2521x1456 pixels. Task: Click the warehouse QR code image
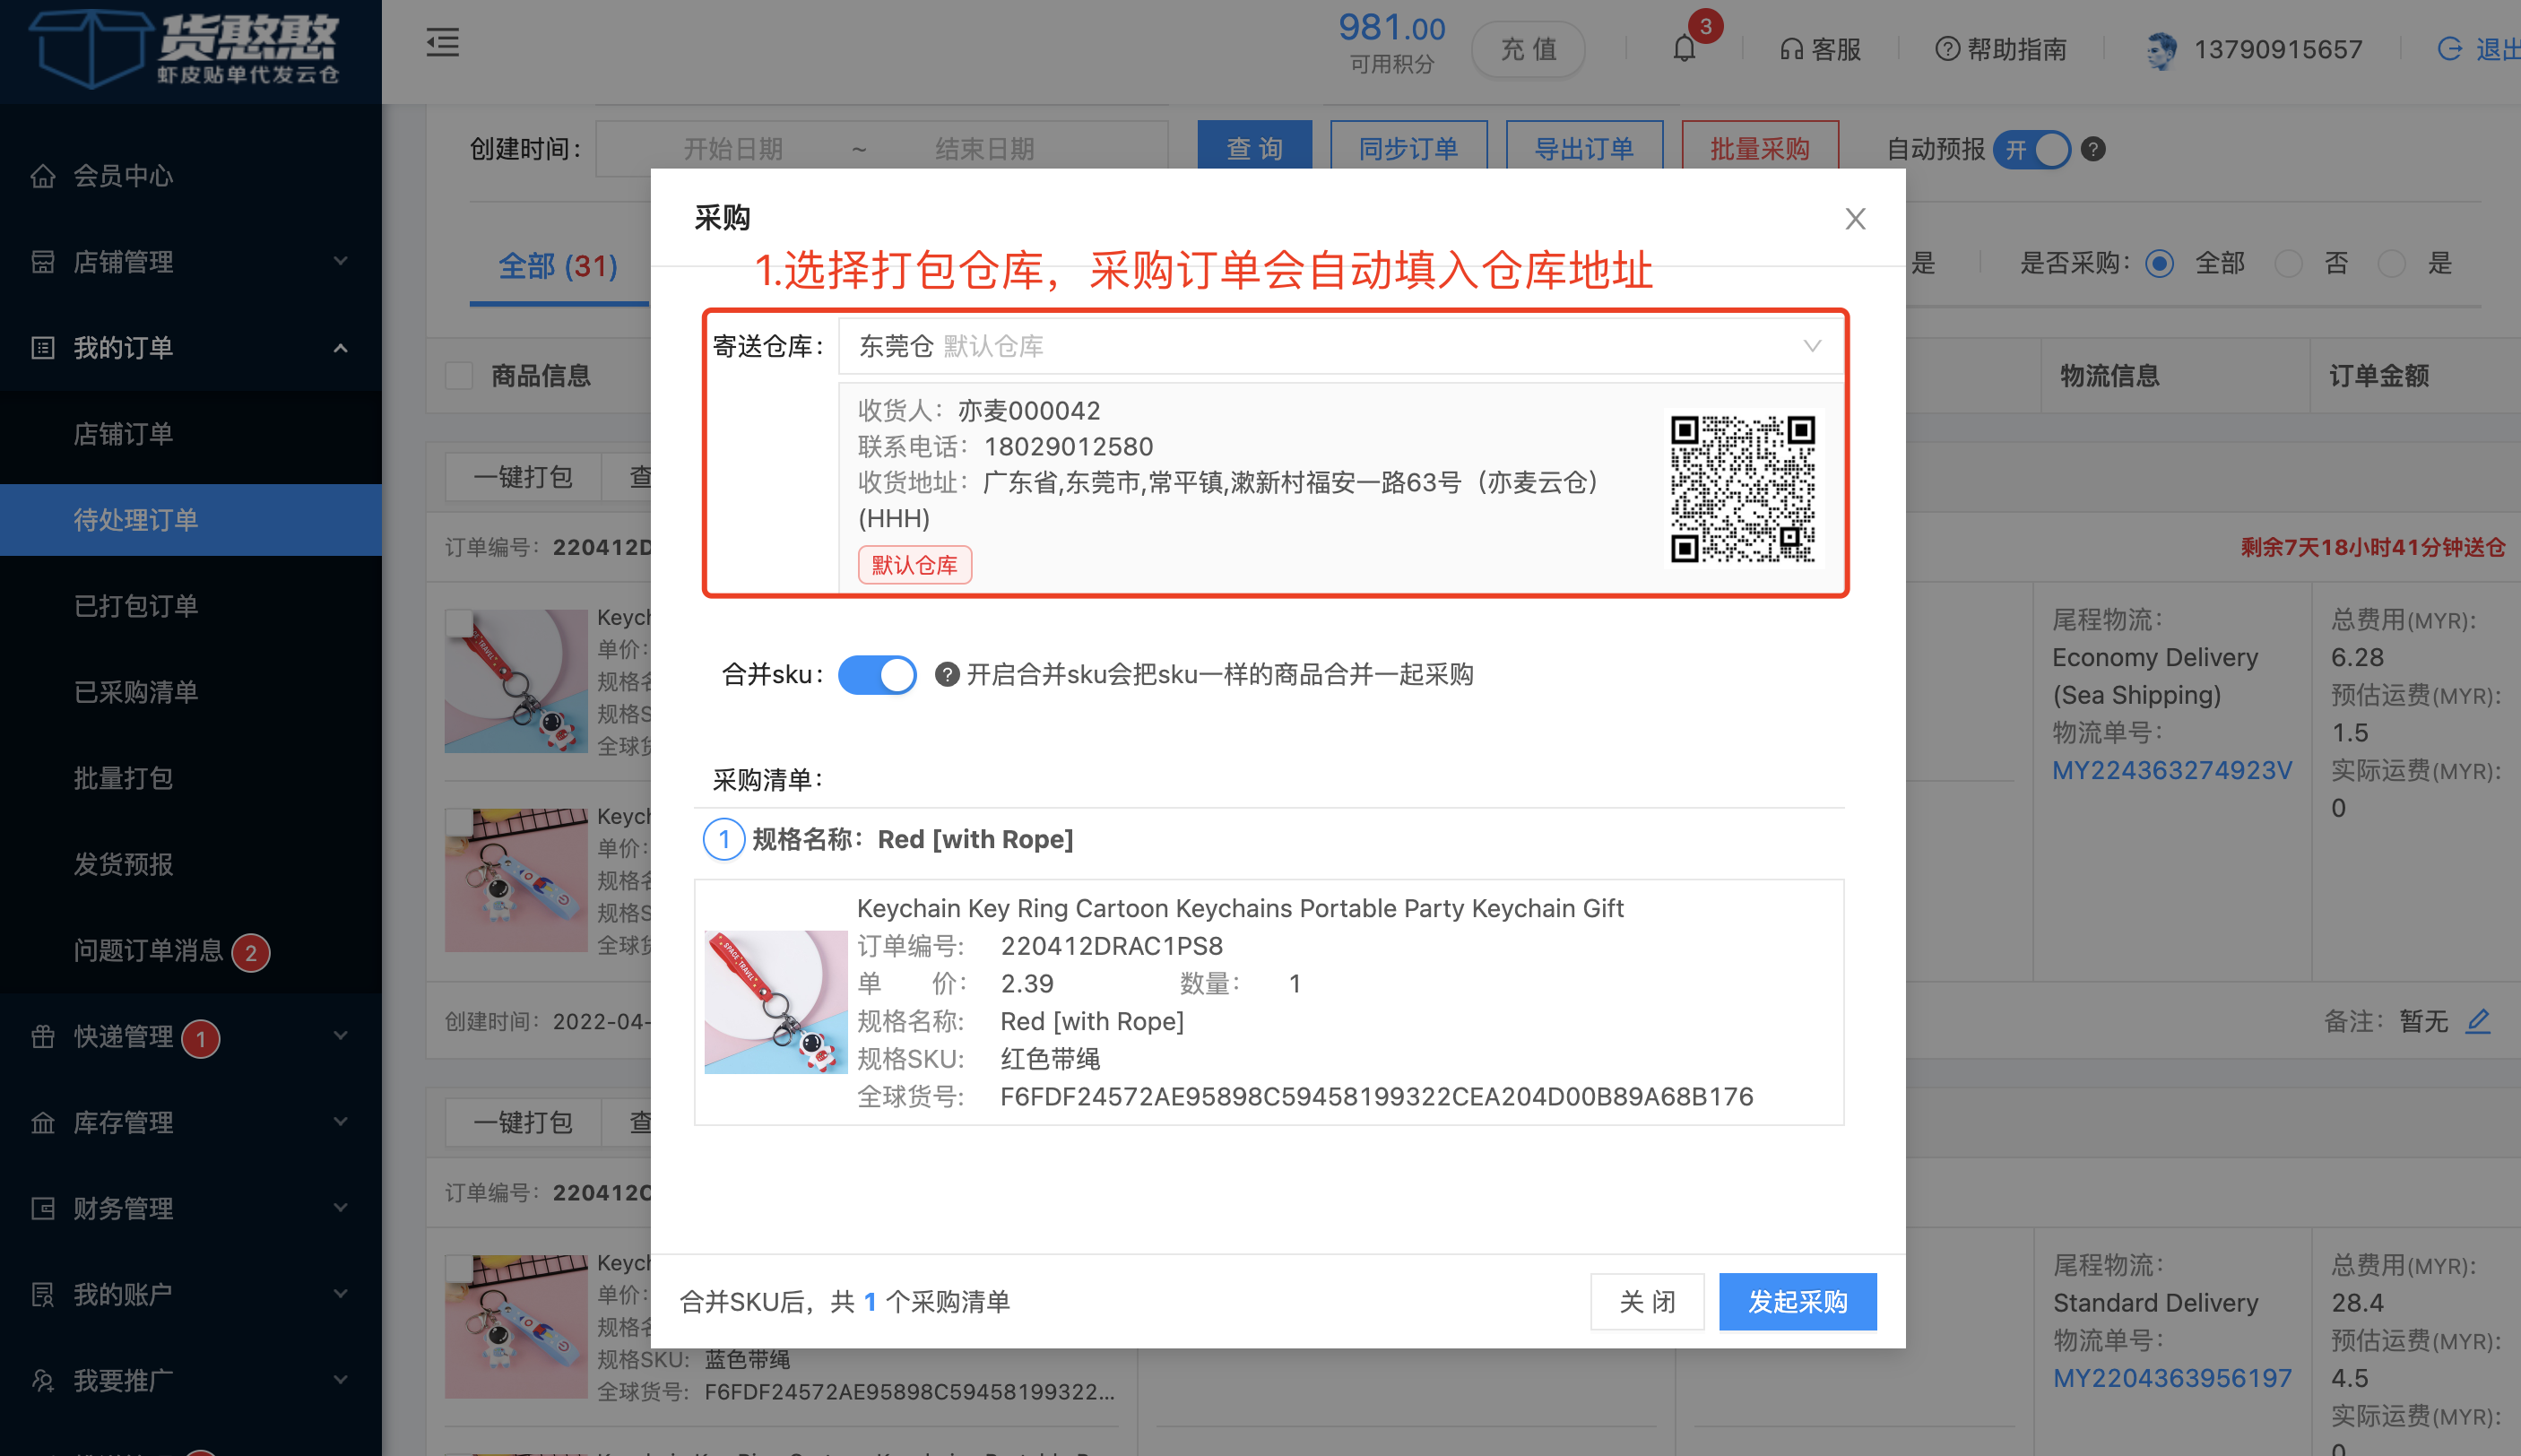1742,488
